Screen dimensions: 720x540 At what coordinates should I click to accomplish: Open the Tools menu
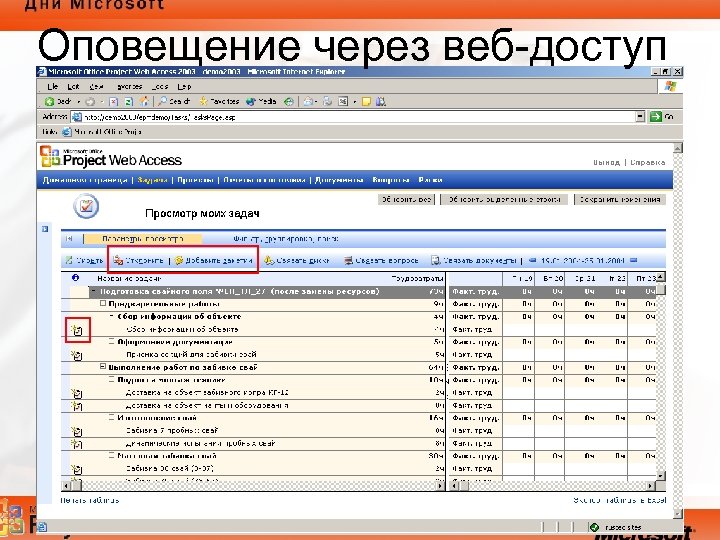[160, 86]
